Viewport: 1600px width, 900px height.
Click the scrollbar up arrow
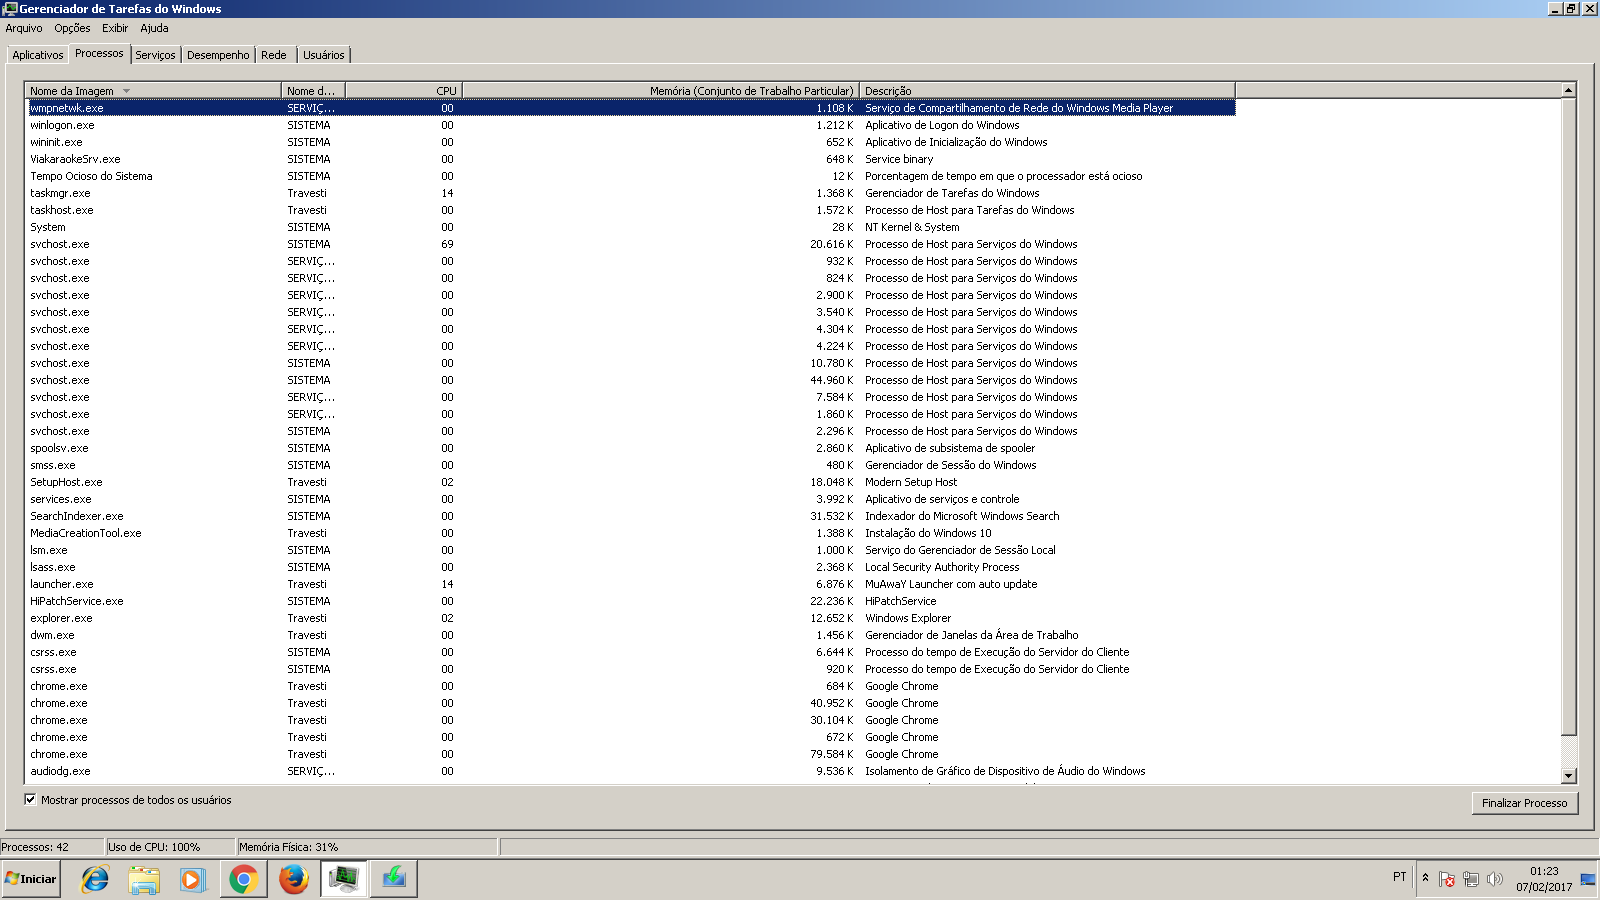coord(1568,90)
